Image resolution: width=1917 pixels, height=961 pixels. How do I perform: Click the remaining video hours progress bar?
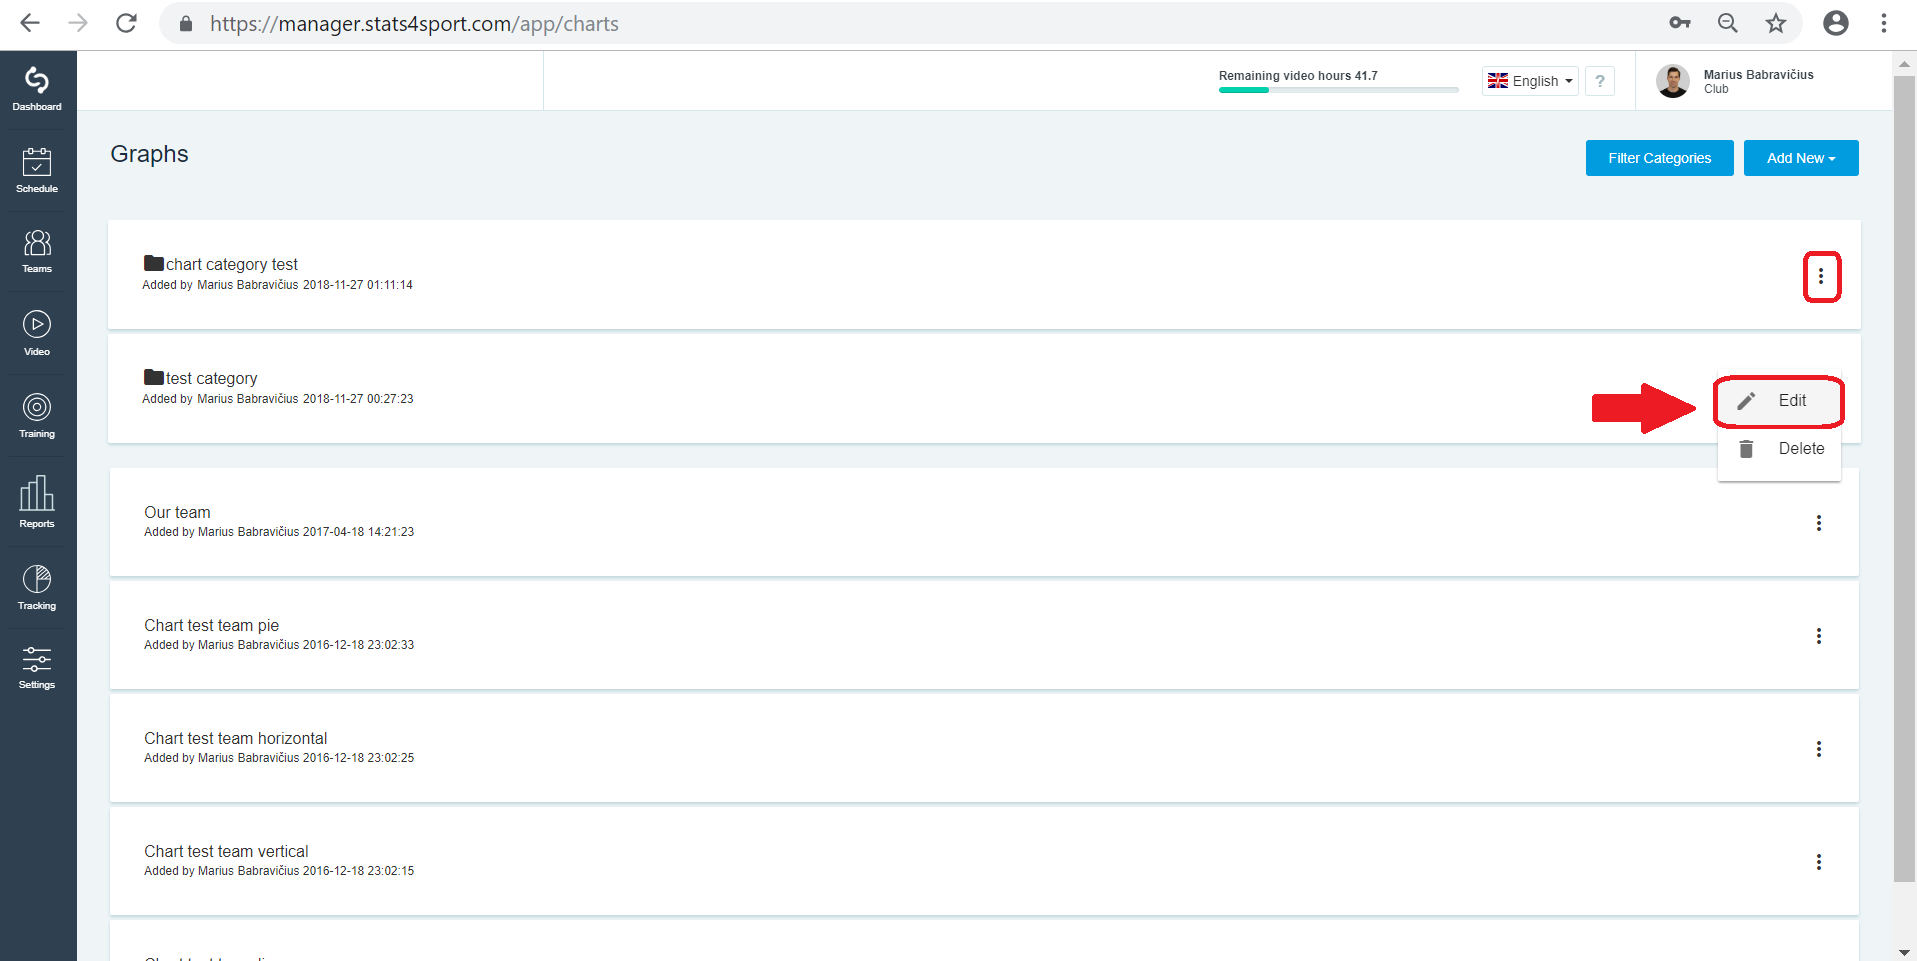click(x=1338, y=90)
